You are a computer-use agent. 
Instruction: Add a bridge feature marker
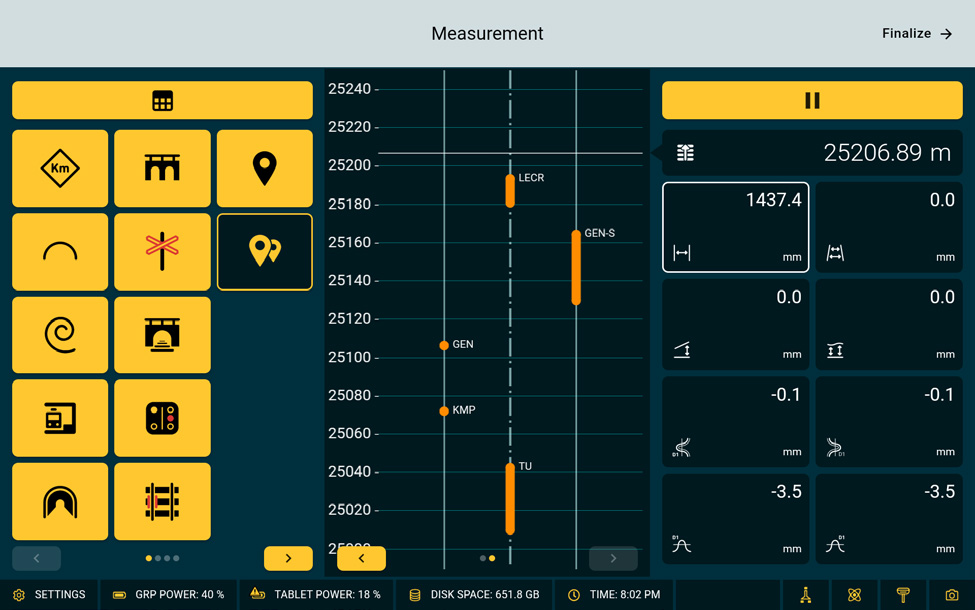[162, 168]
